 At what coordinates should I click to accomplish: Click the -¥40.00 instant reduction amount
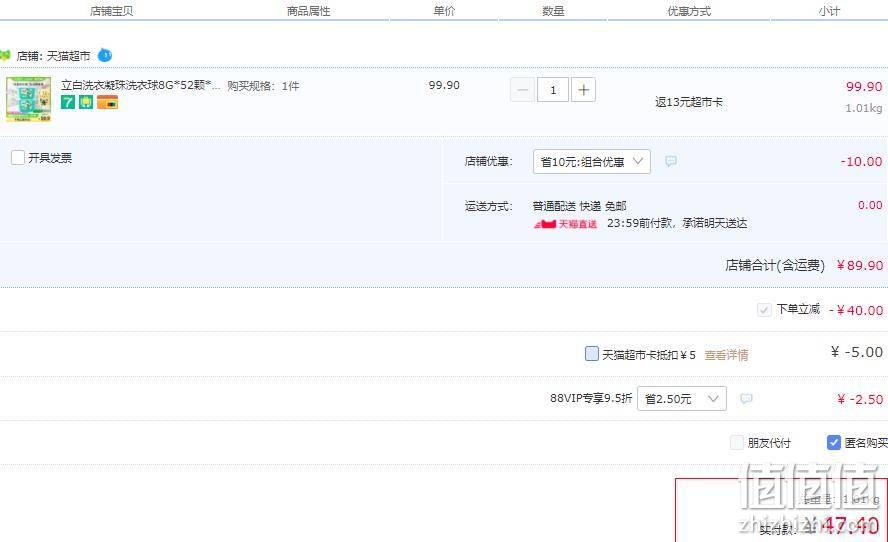856,310
